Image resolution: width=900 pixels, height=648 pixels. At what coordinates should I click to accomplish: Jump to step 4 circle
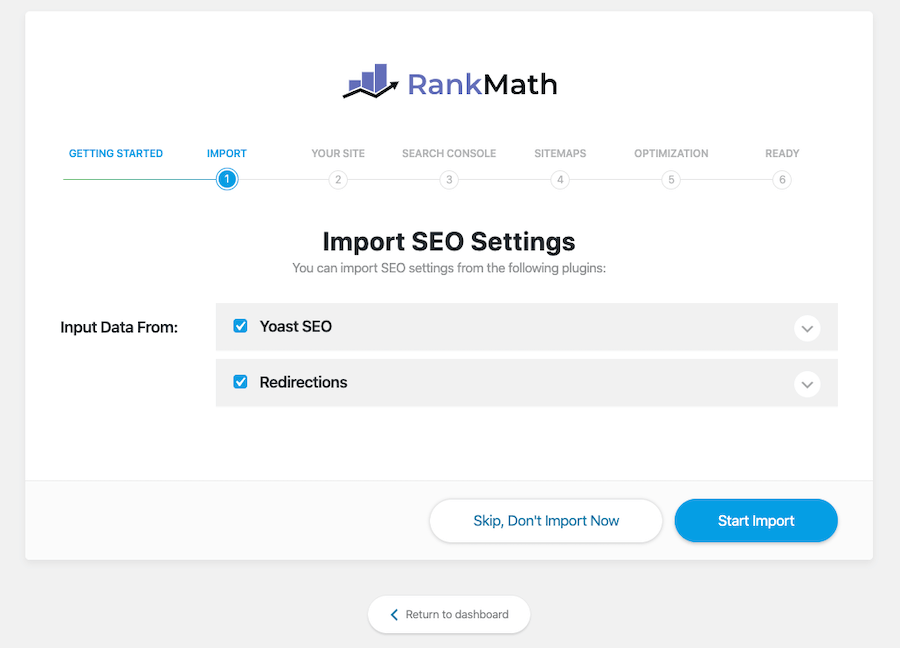tap(560, 180)
